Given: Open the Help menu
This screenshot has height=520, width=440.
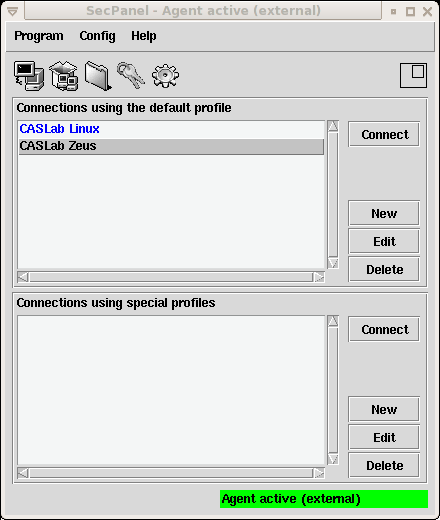Looking at the screenshot, I should (143, 36).
